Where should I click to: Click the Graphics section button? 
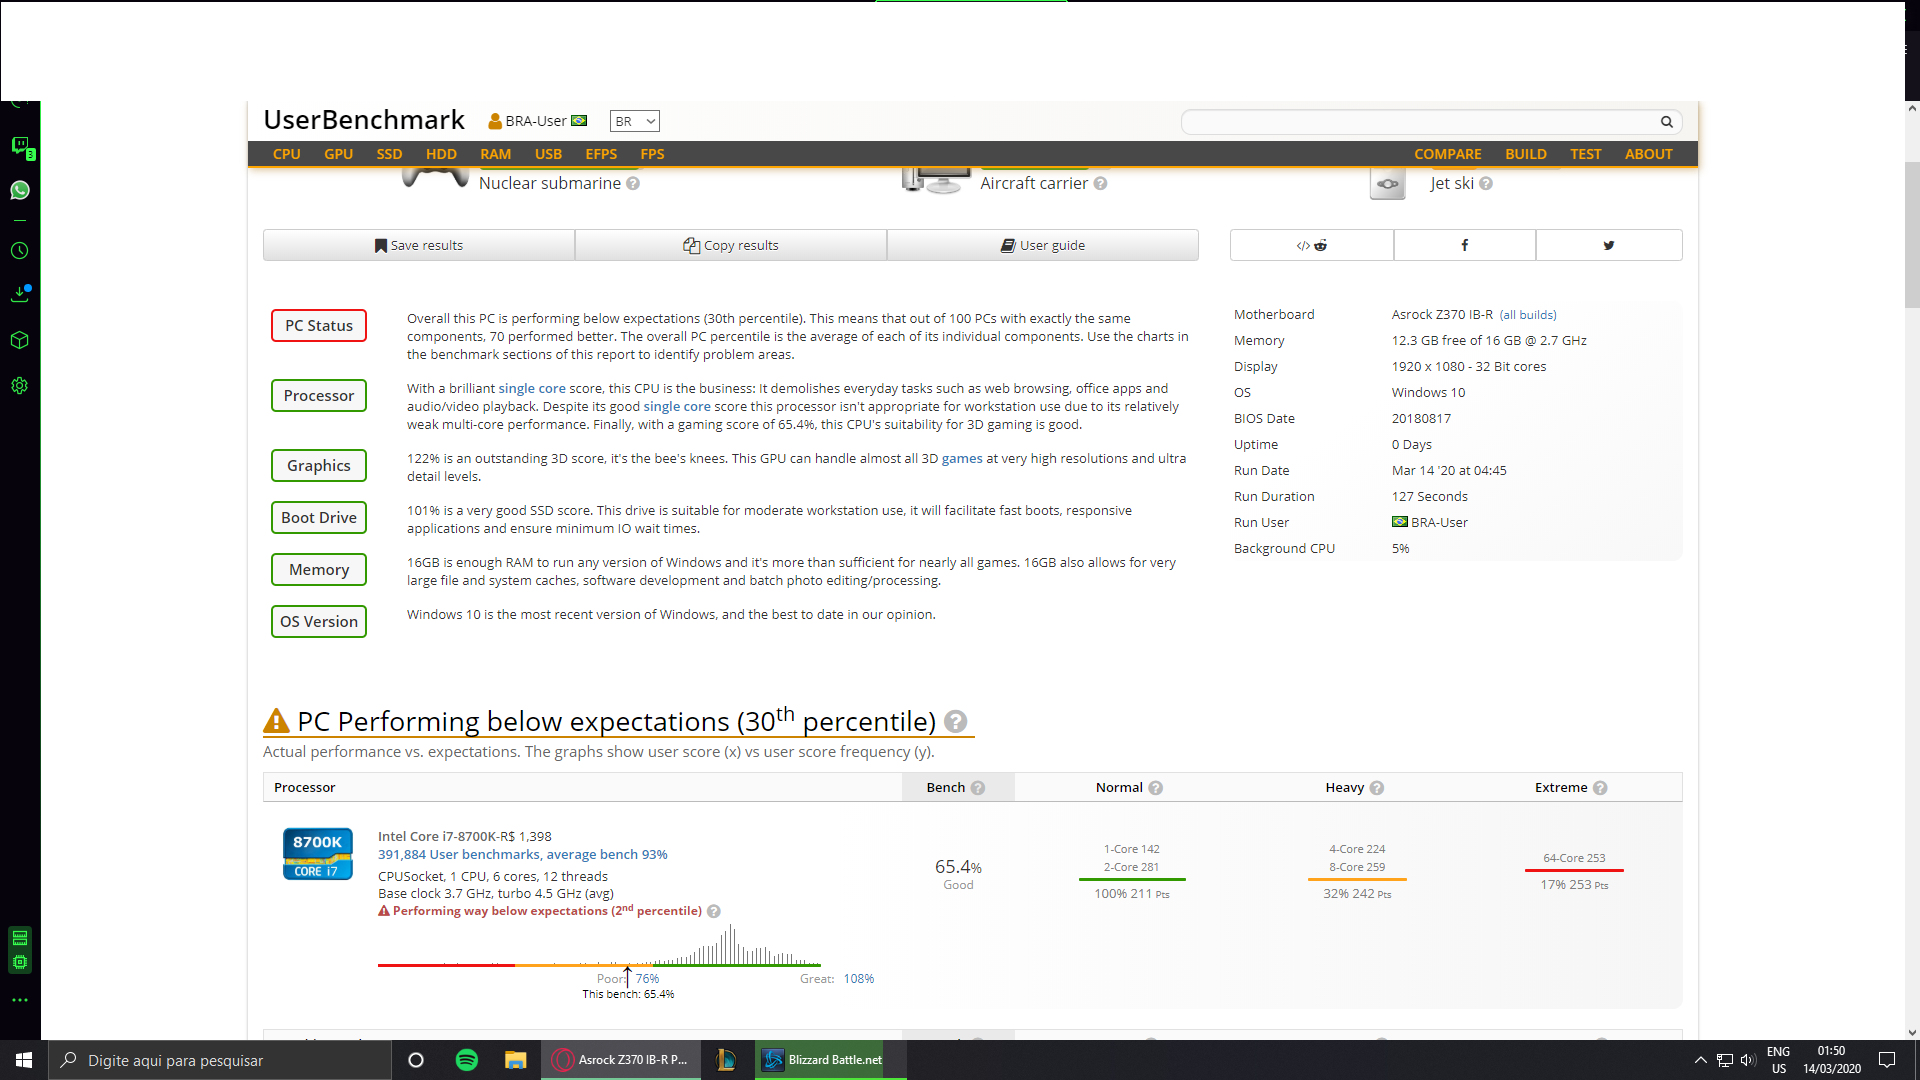pos(319,466)
